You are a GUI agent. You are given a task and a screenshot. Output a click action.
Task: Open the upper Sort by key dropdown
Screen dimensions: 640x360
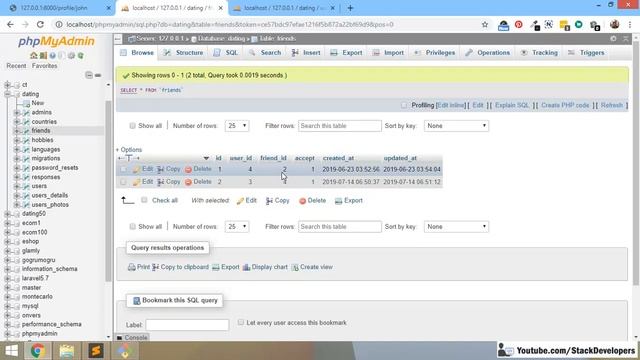tap(456, 126)
